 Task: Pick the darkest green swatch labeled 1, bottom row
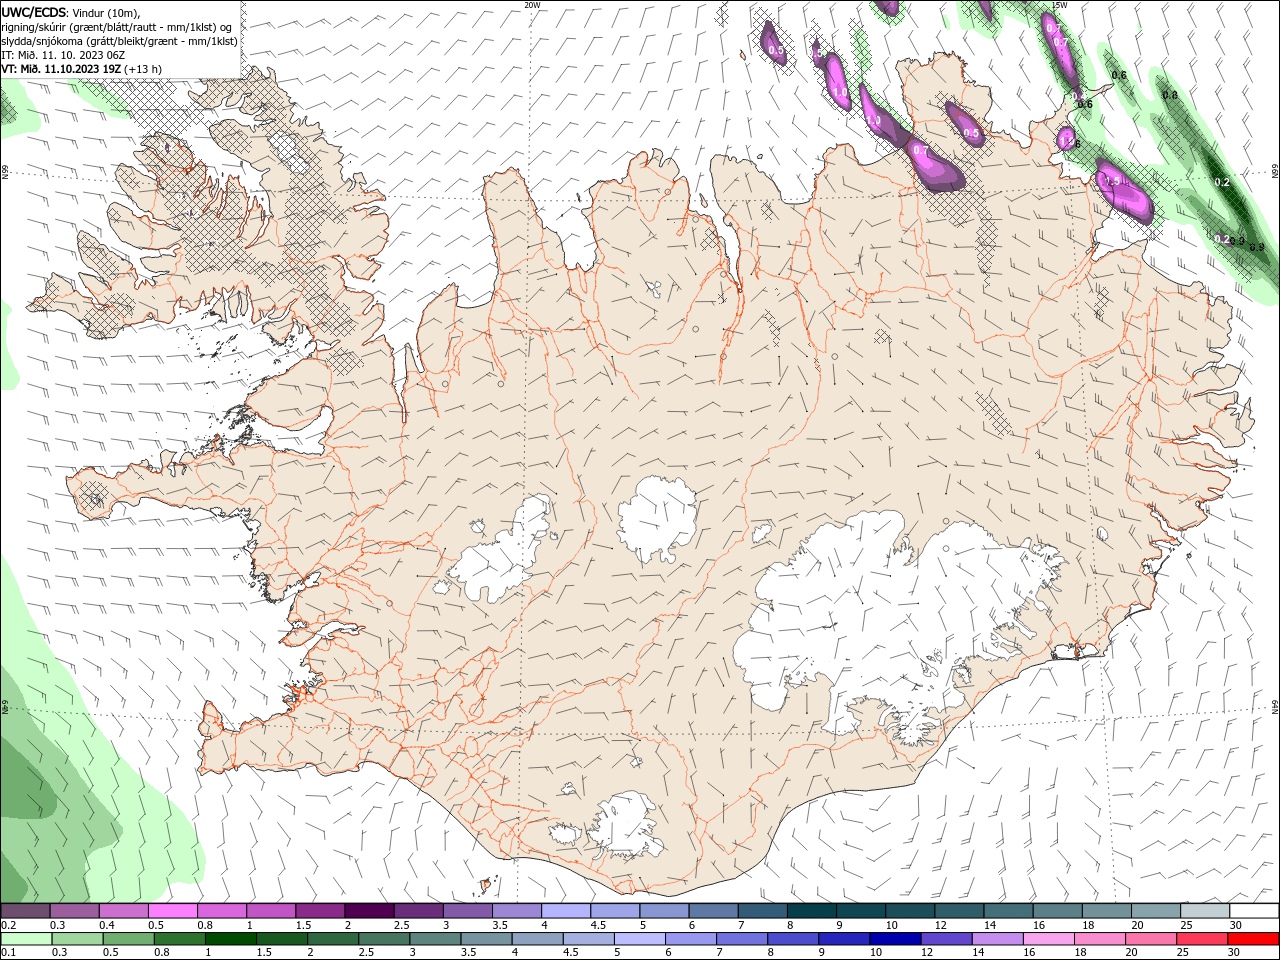pos(230,939)
